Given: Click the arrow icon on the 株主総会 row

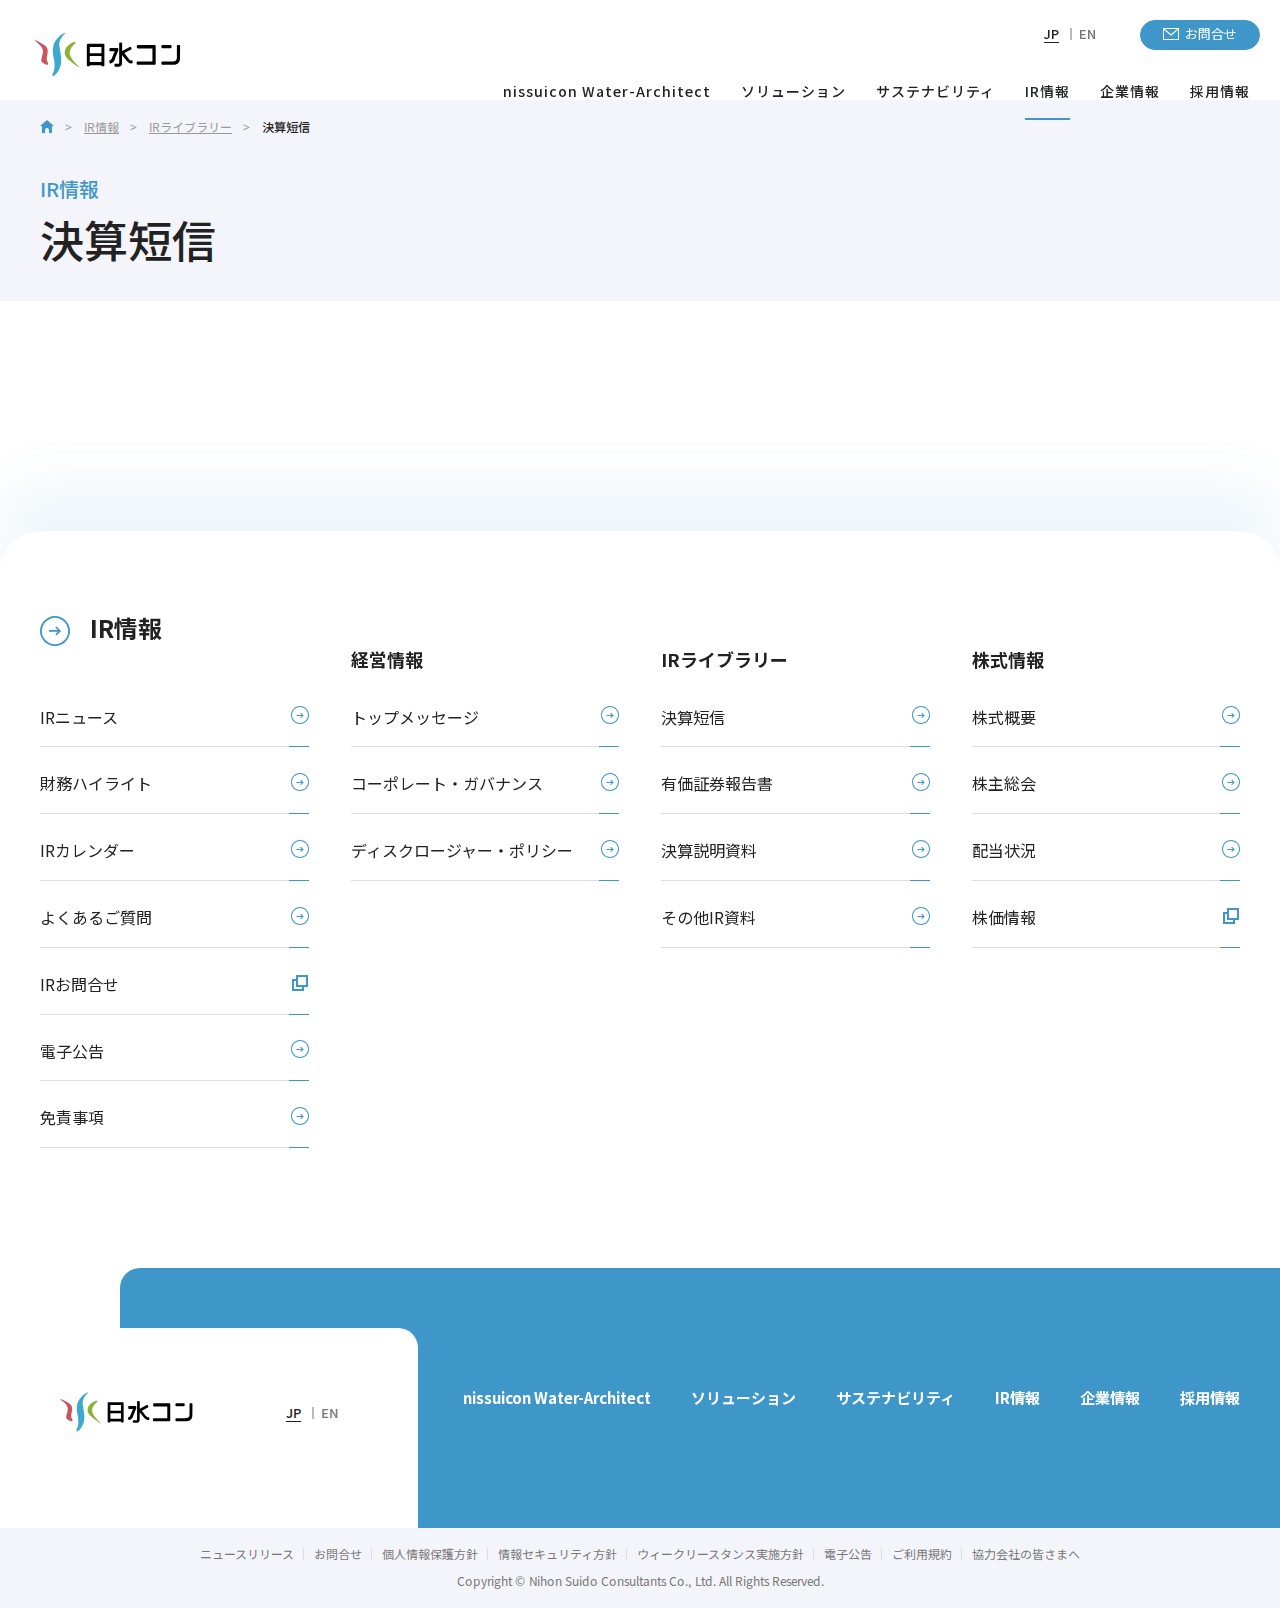Looking at the screenshot, I should click(1231, 782).
